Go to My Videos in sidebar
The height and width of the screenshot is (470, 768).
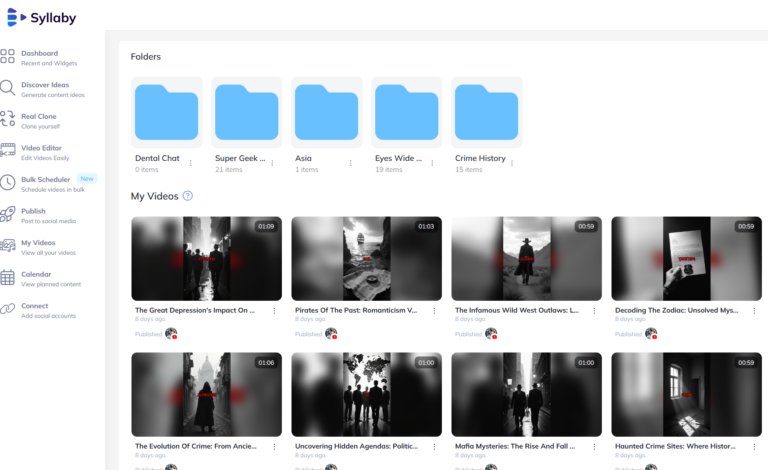coord(38,243)
